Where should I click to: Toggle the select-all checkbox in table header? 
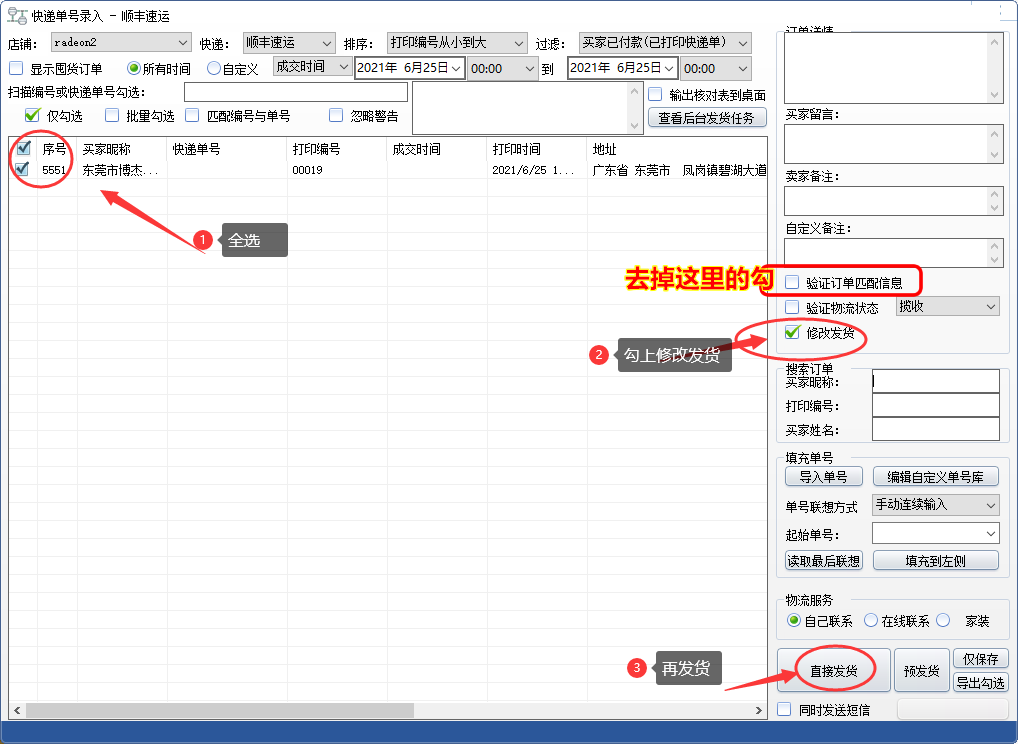[23, 149]
